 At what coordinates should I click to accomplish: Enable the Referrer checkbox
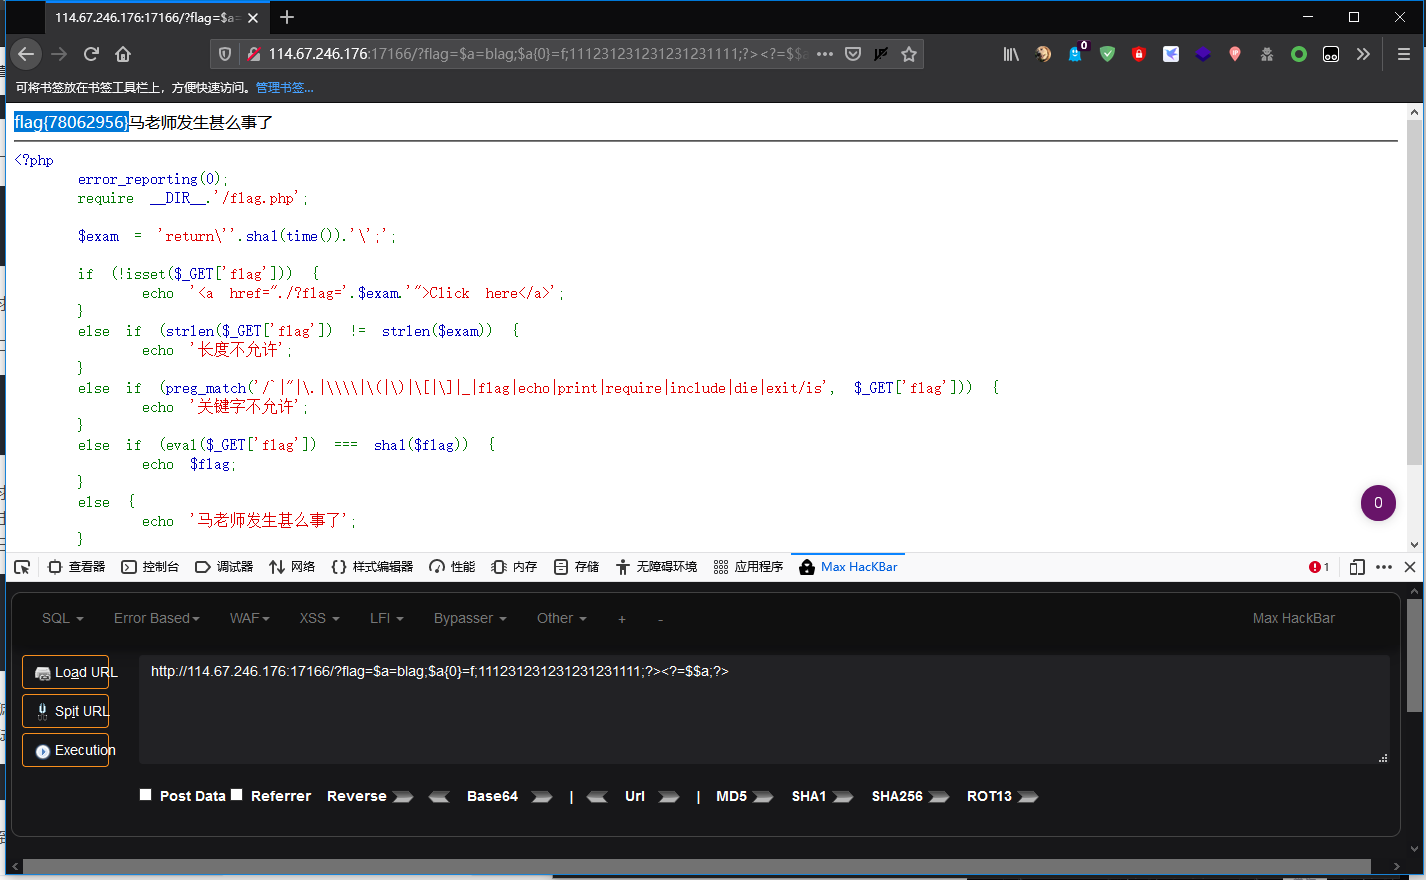pos(237,795)
